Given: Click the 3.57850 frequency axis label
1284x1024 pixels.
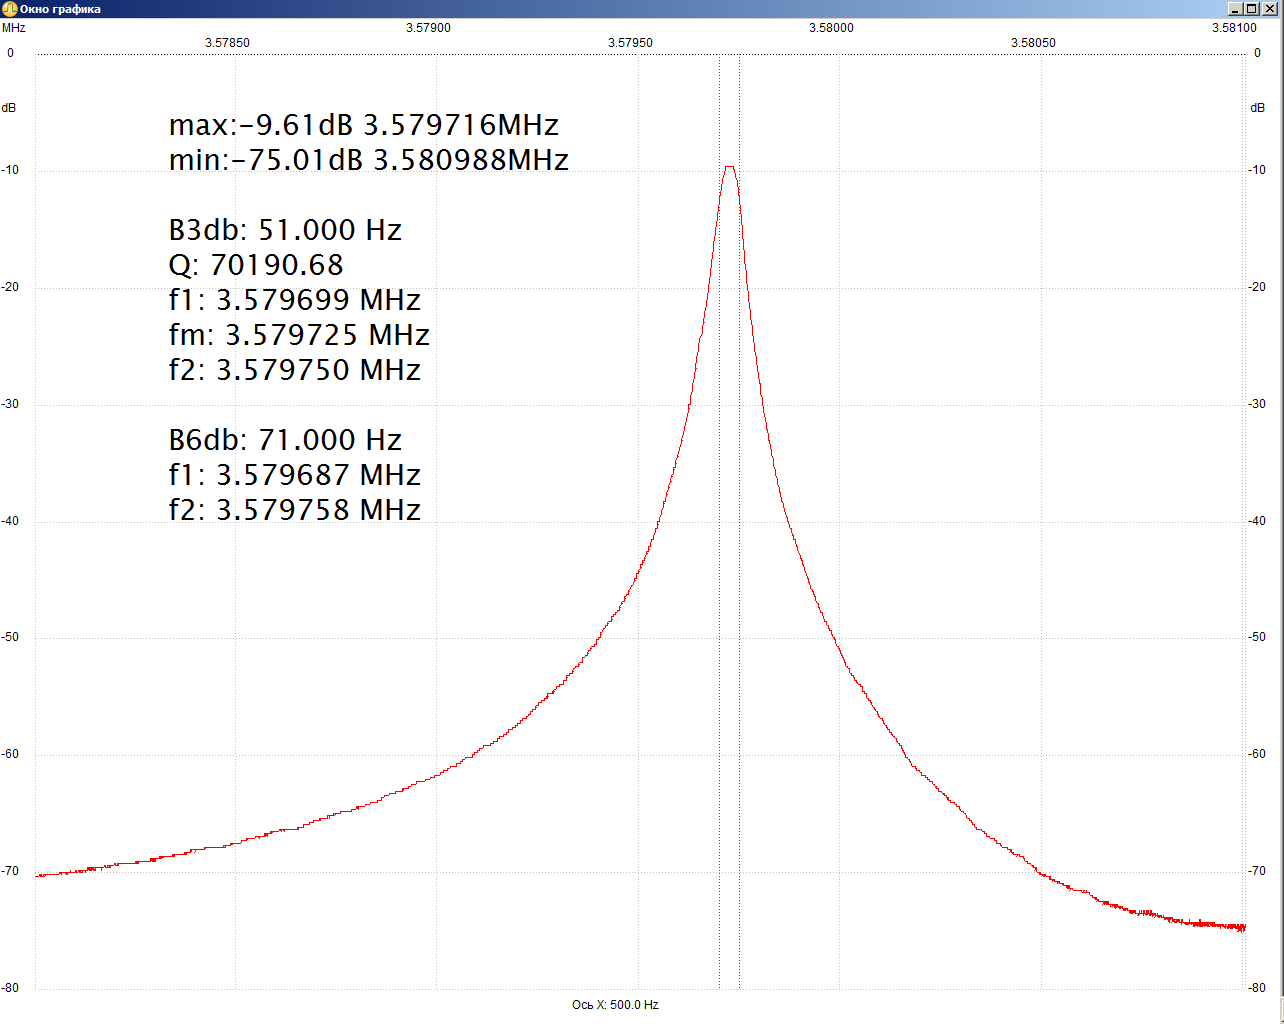Looking at the screenshot, I should [x=227, y=43].
